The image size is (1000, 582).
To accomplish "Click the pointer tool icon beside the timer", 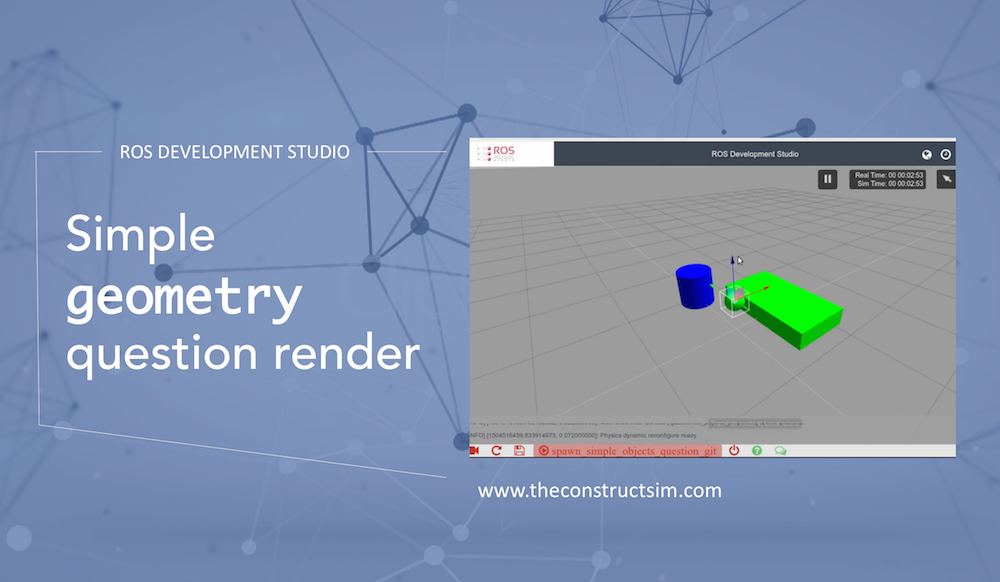I will 946,179.
